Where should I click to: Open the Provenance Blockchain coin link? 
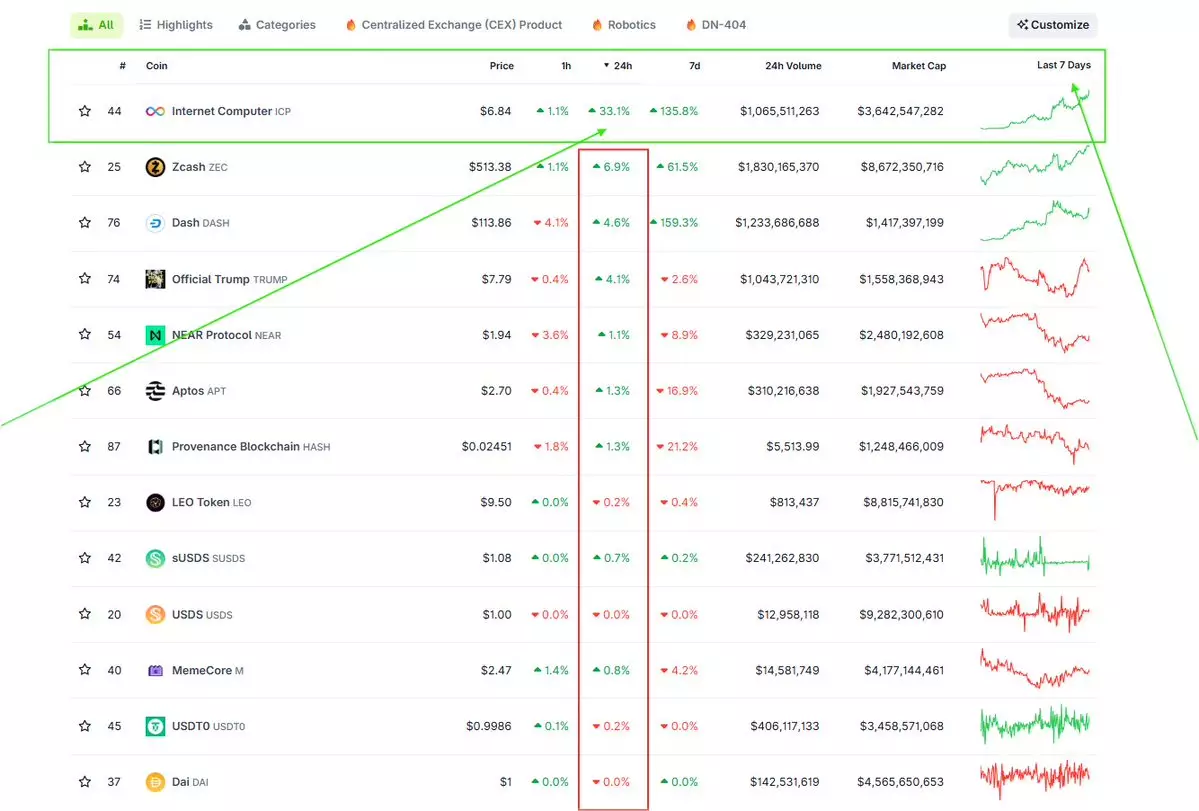(x=235, y=447)
